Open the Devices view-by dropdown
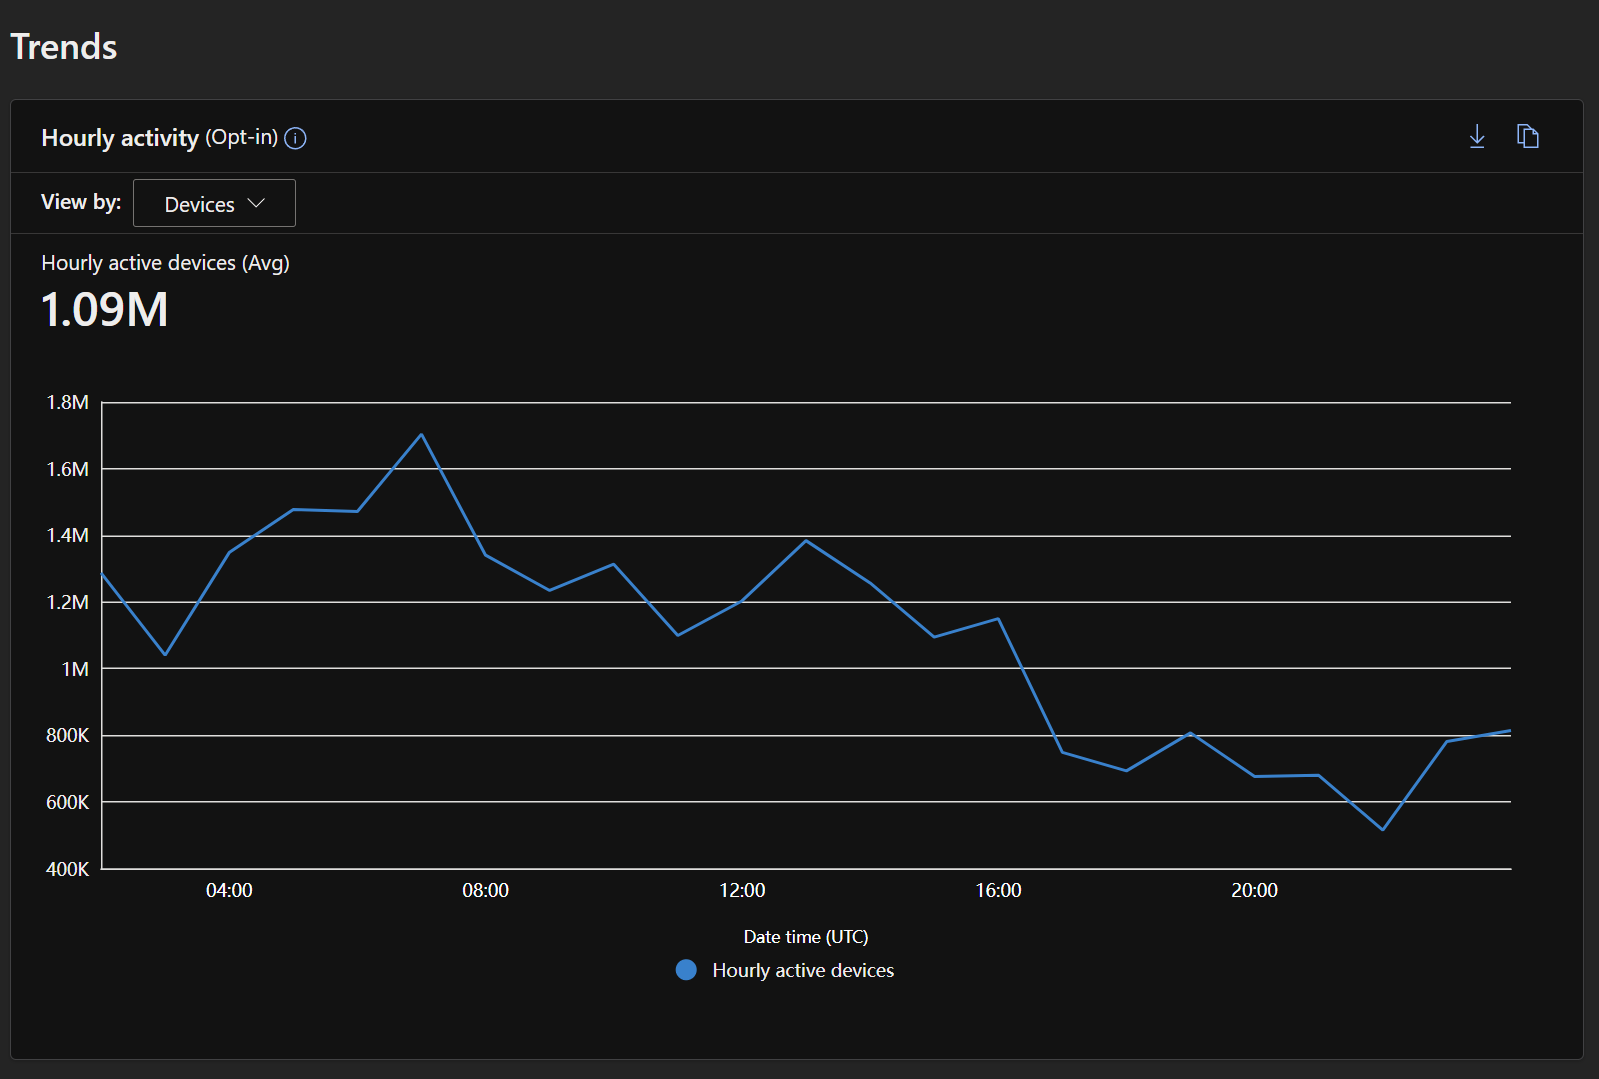The image size is (1599, 1079). tap(214, 203)
